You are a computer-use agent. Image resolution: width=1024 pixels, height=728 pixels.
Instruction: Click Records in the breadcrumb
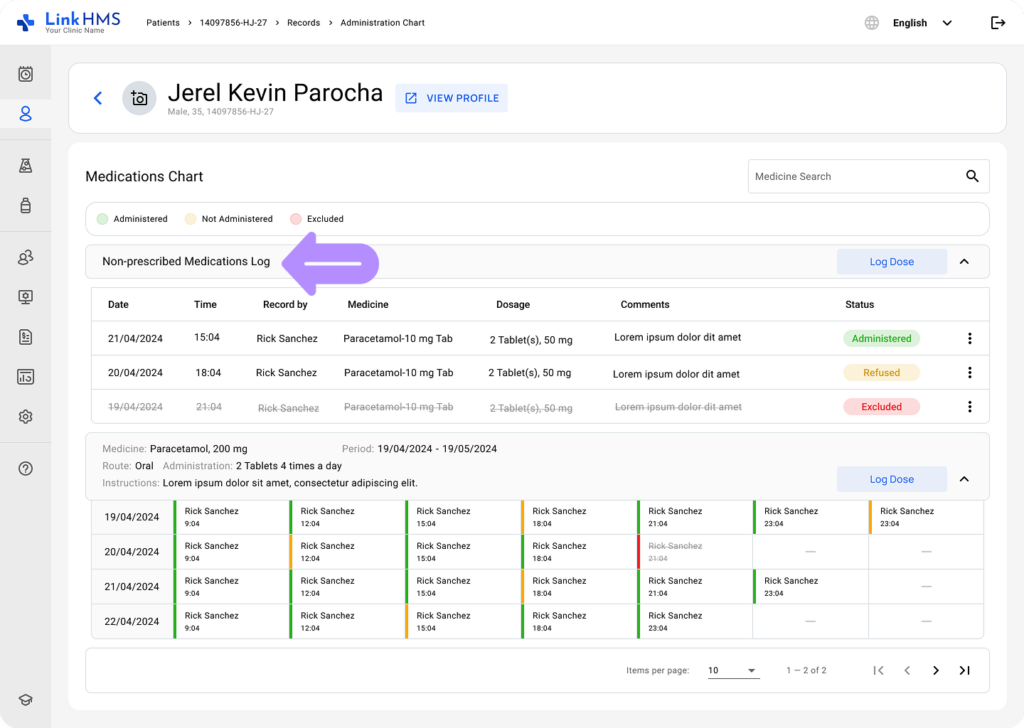click(x=303, y=23)
